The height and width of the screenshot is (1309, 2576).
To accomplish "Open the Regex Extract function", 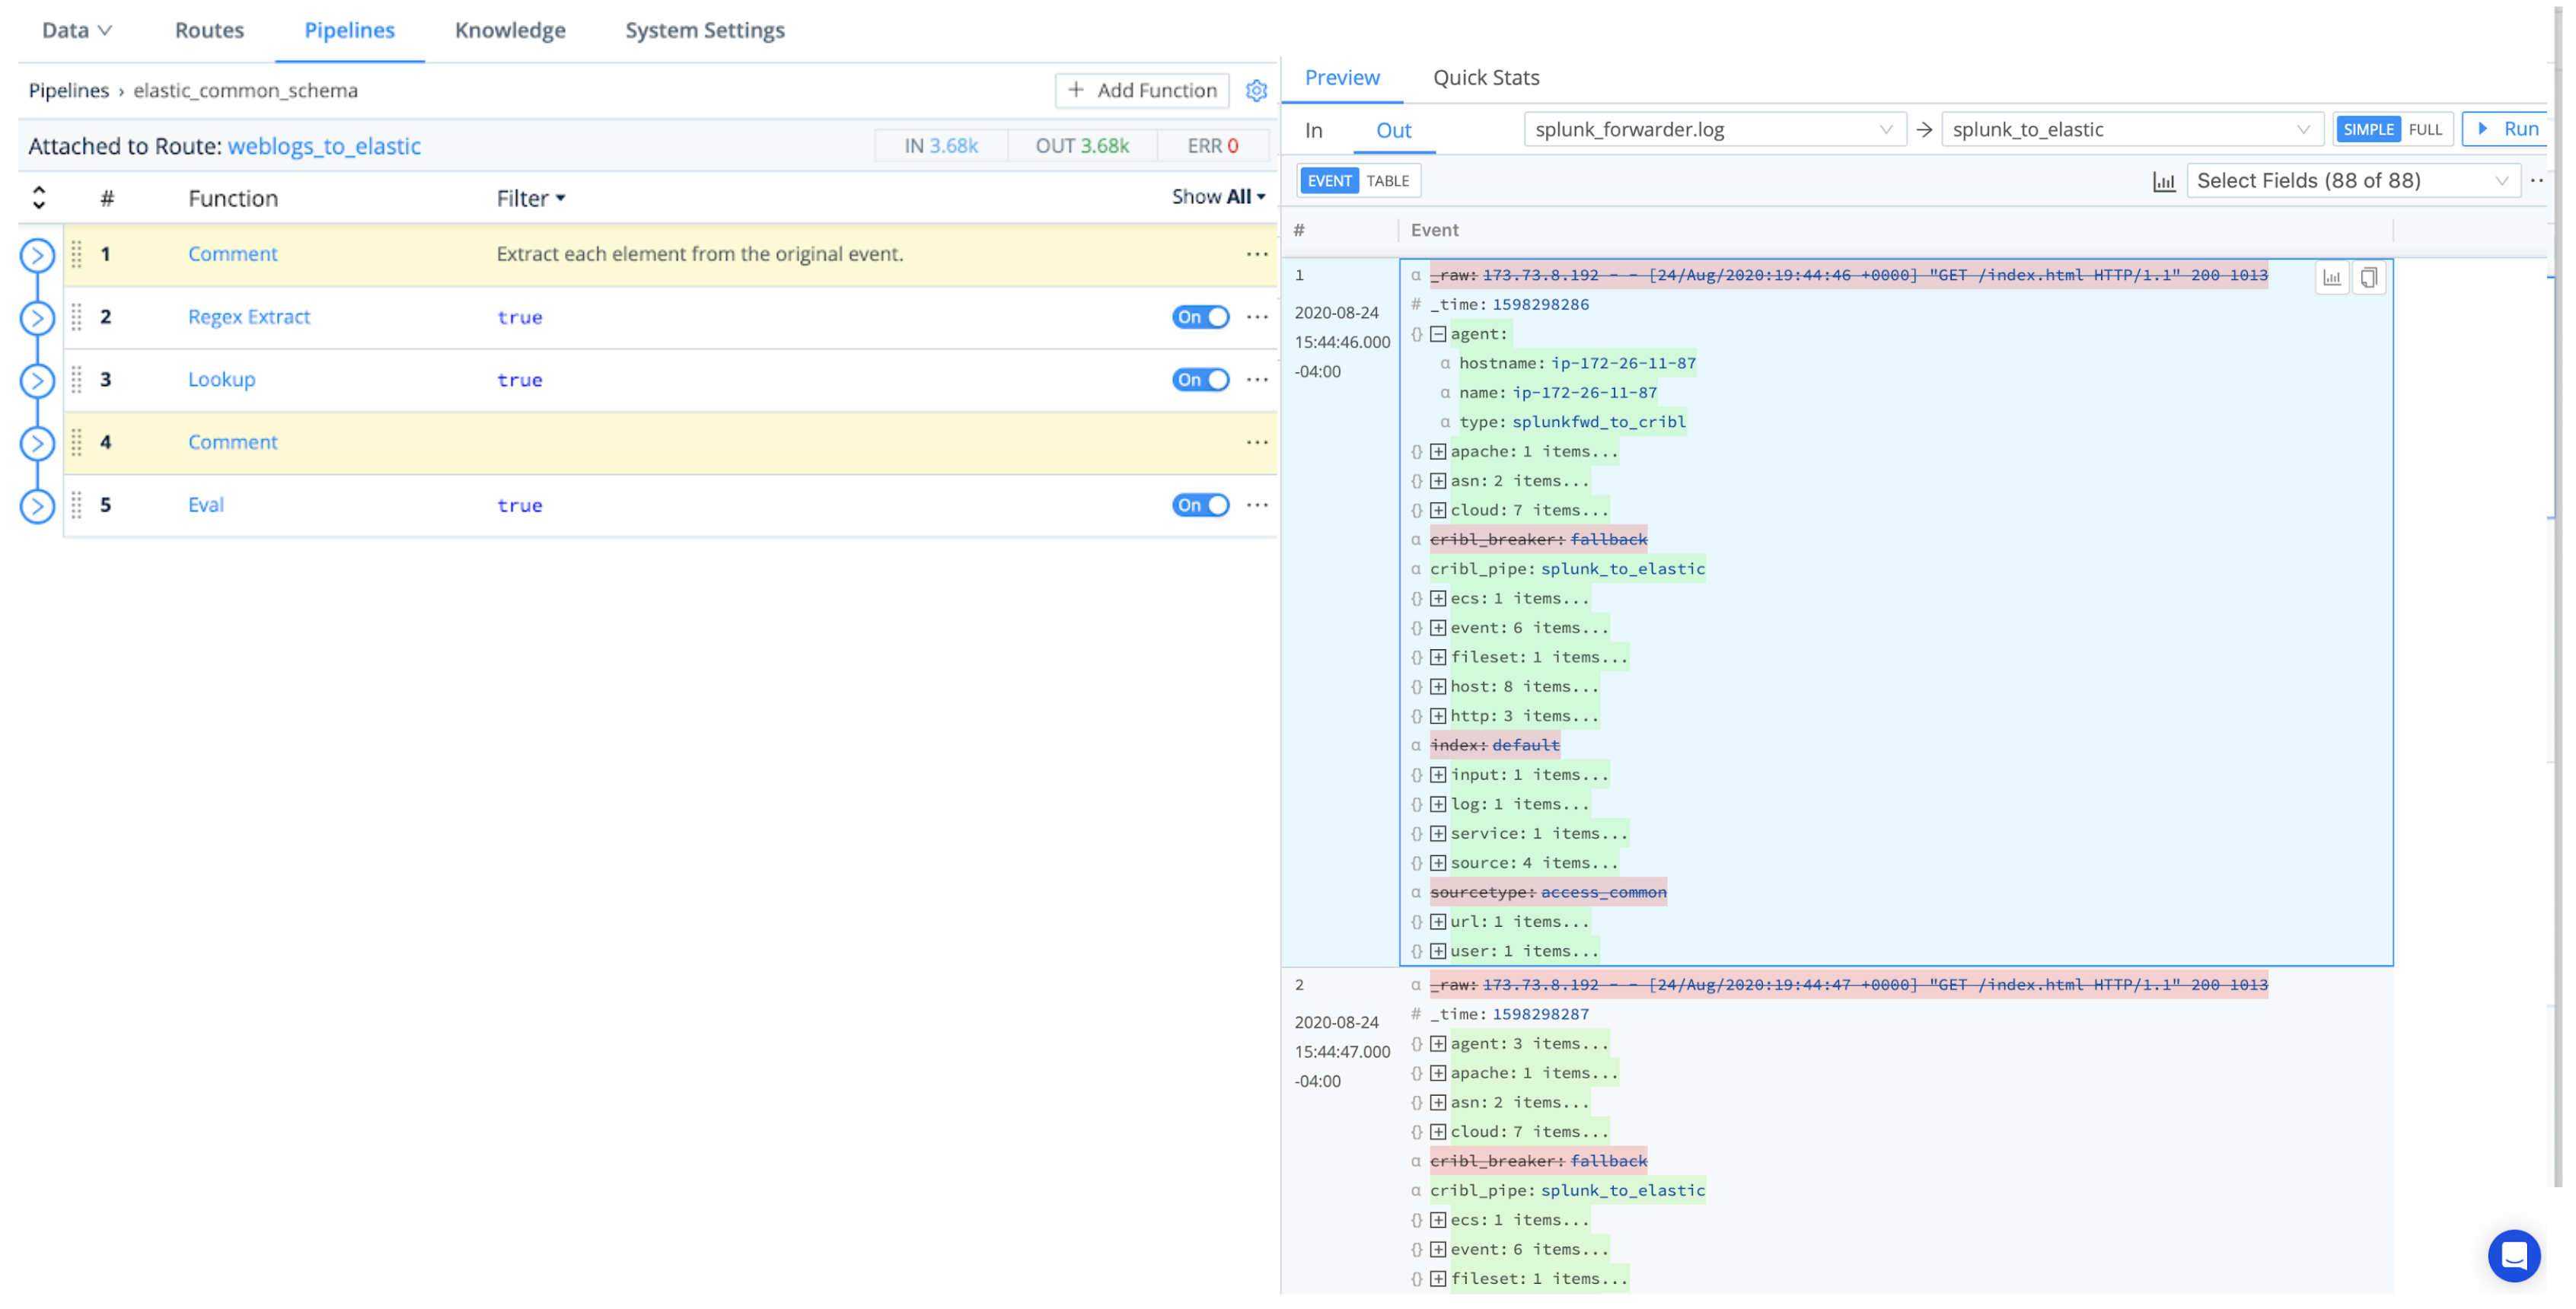I will pos(249,317).
